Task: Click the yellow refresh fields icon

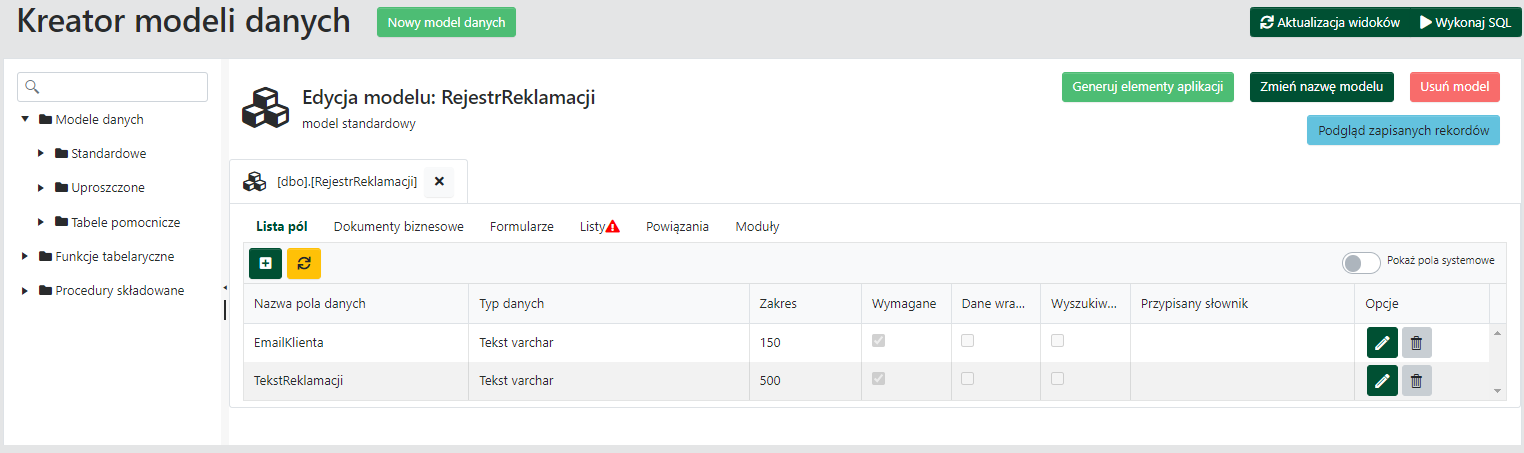Action: [x=304, y=263]
